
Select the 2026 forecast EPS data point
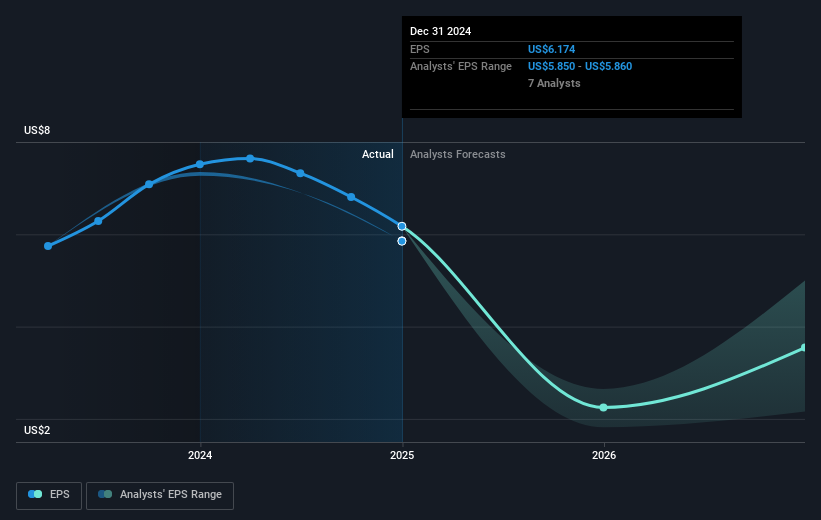pos(603,407)
